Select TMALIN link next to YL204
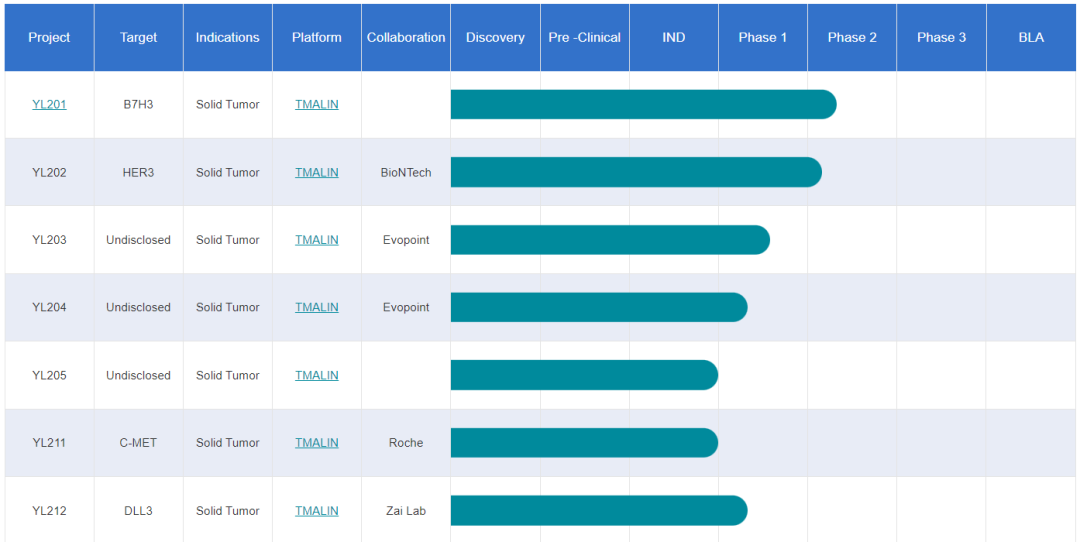This screenshot has height=542, width=1080. tap(317, 307)
